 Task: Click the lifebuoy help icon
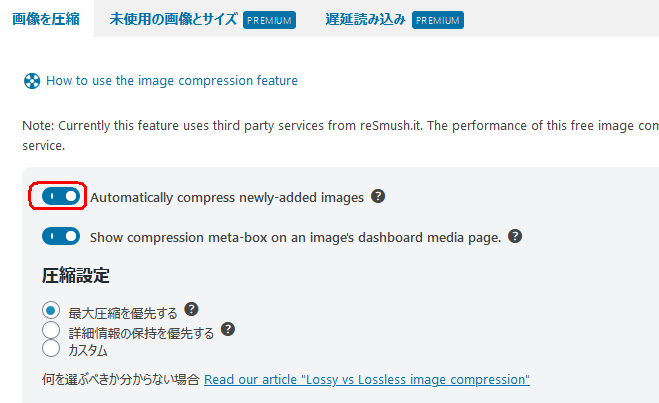pyautogui.click(x=32, y=81)
